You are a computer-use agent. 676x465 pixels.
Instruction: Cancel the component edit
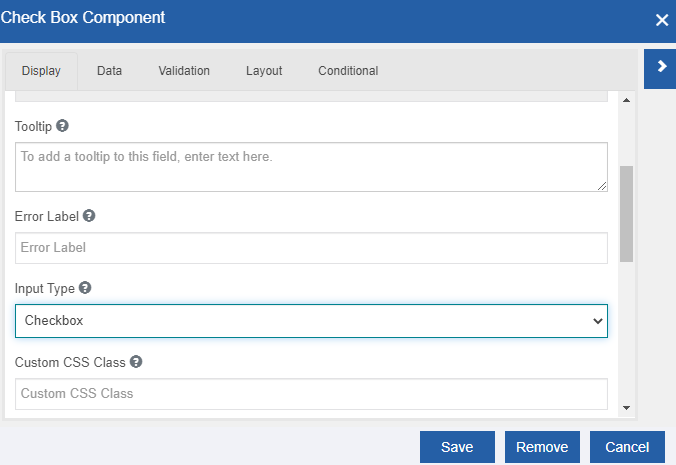tap(627, 447)
